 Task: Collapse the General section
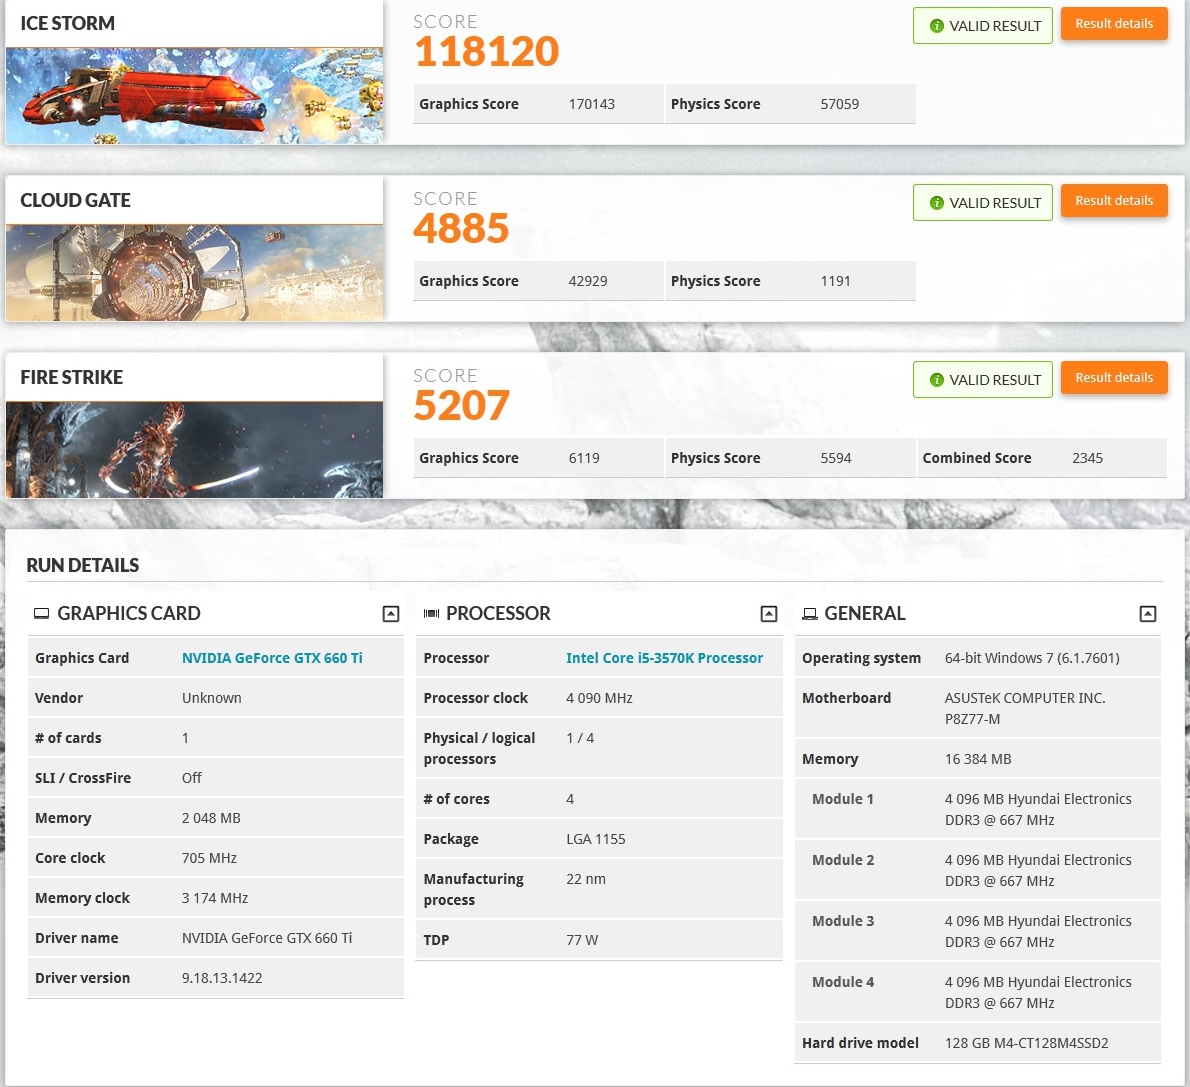(1148, 613)
